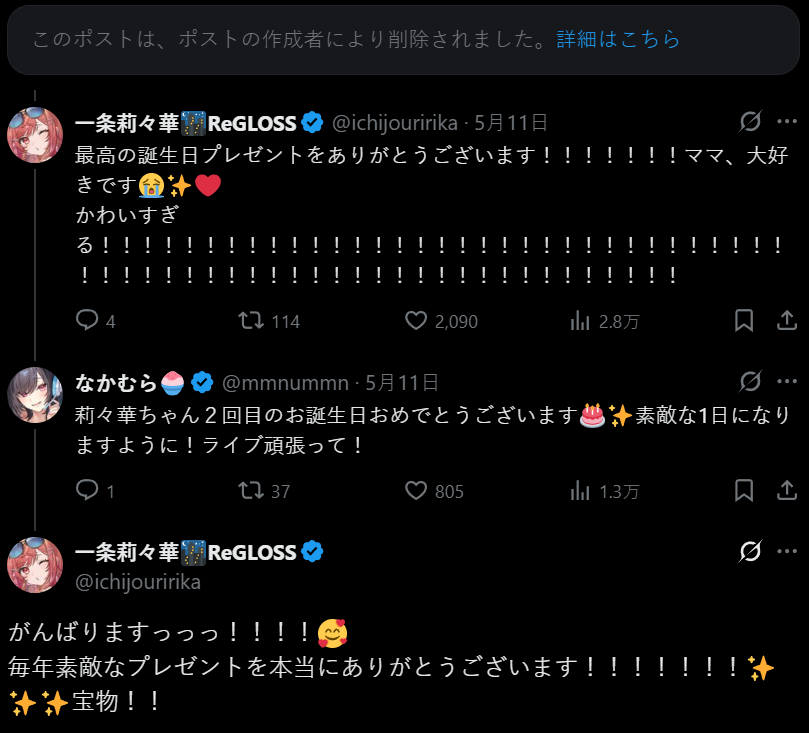809x733 pixels.
Task: Like なかむら's post with 805 likes
Action: 416,491
